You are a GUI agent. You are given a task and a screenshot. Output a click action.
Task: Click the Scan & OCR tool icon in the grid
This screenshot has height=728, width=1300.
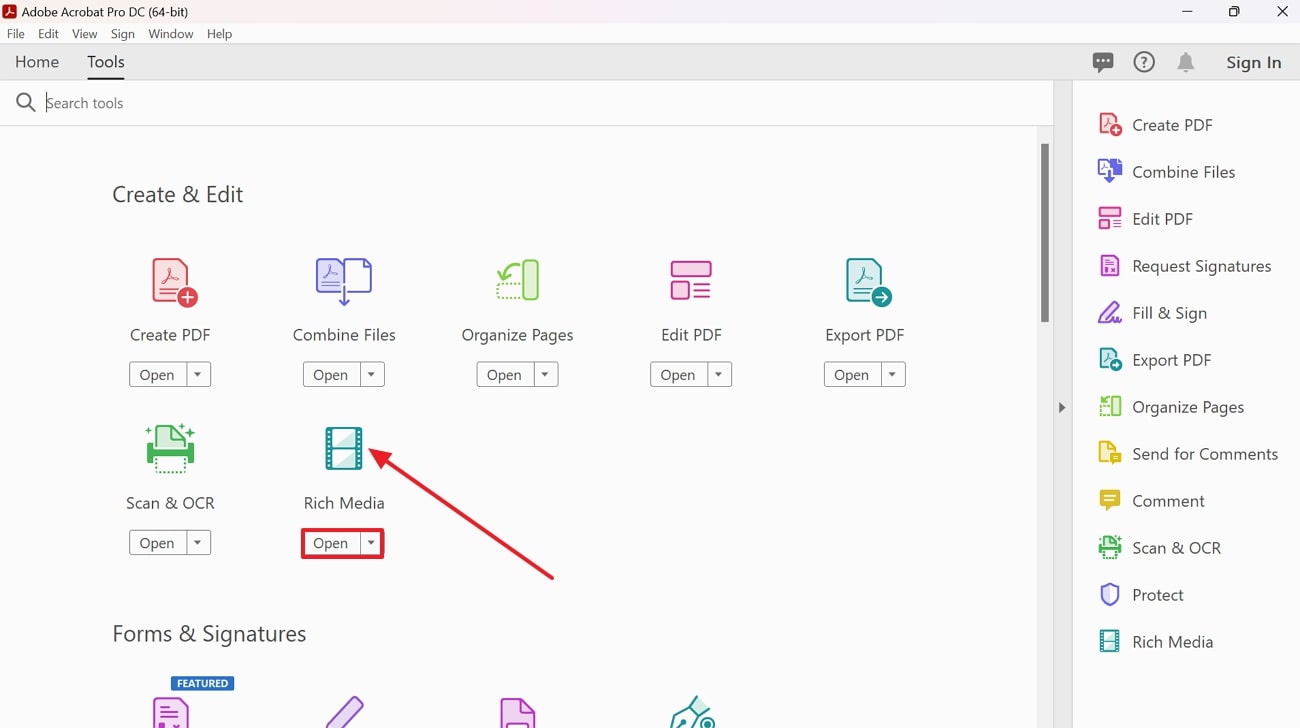(170, 448)
